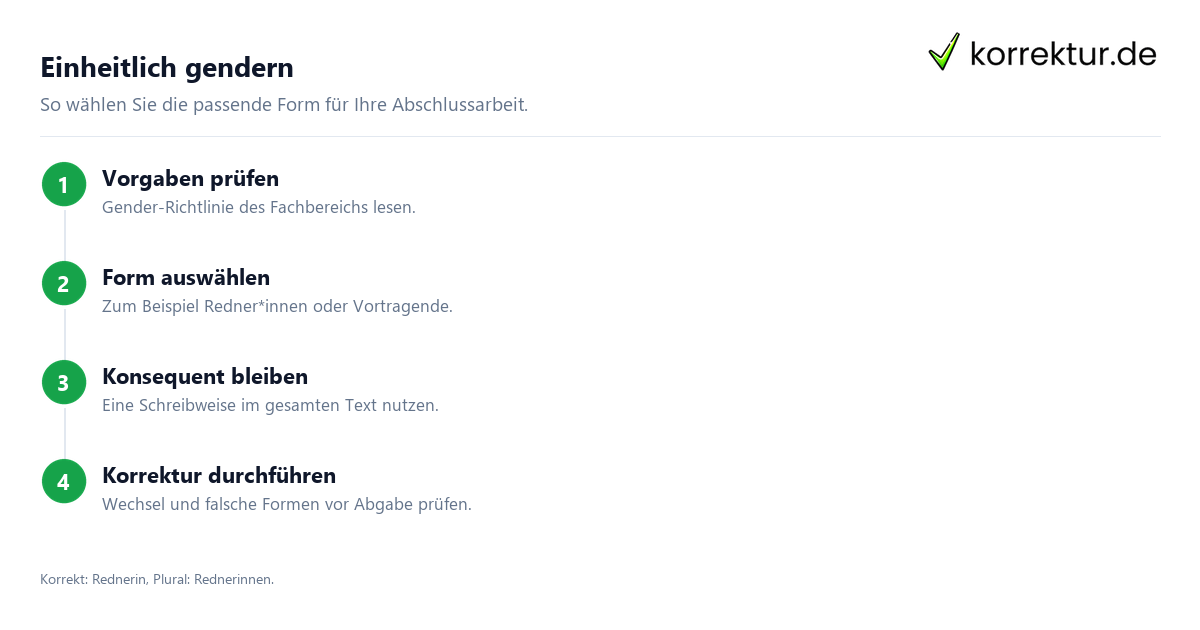Click the Eine Schreibweise im gesamten Text line

click(270, 405)
